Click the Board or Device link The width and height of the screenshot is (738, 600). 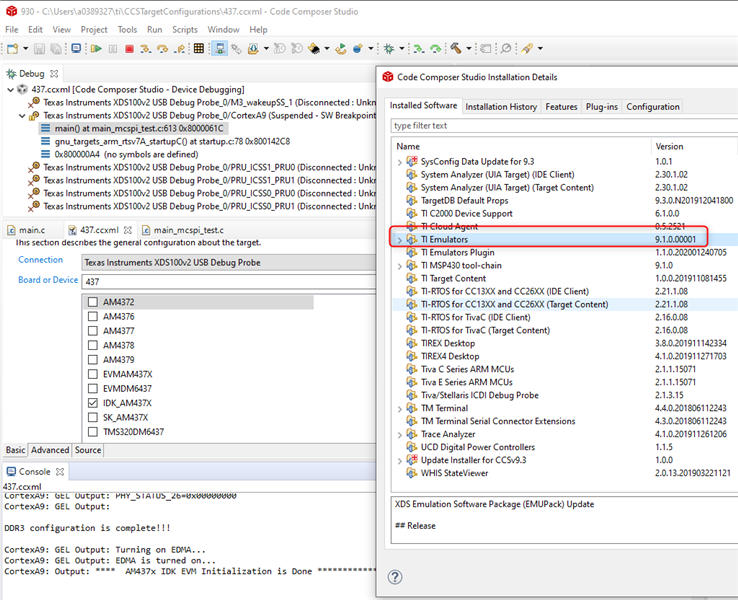click(x=48, y=280)
